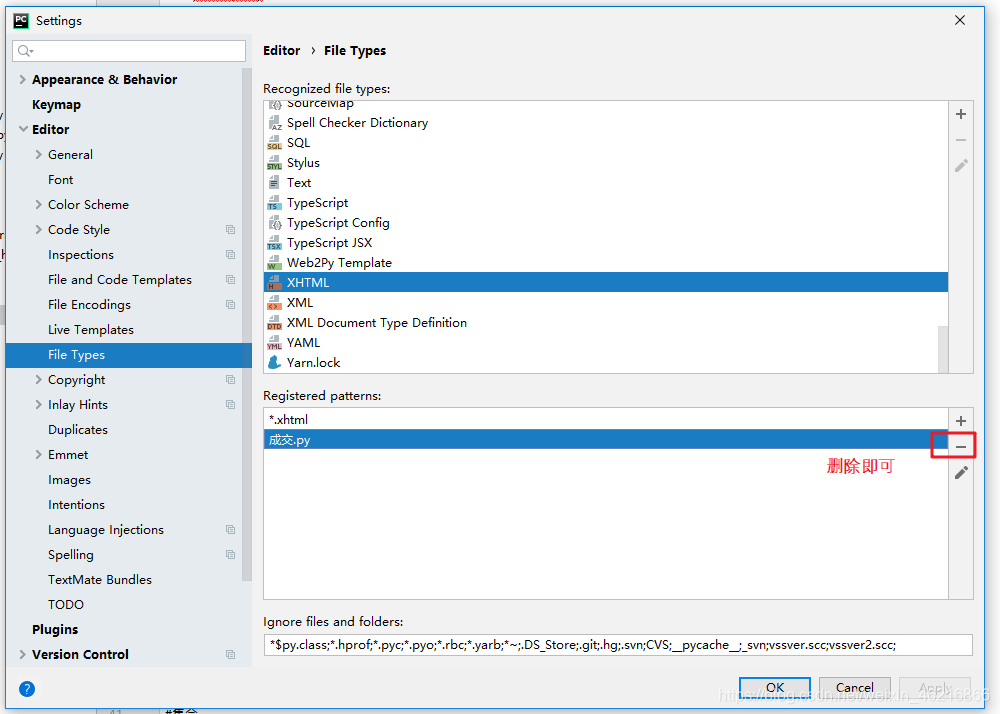The height and width of the screenshot is (714, 1000).
Task: Select the File Types settings item
Action: click(129, 355)
